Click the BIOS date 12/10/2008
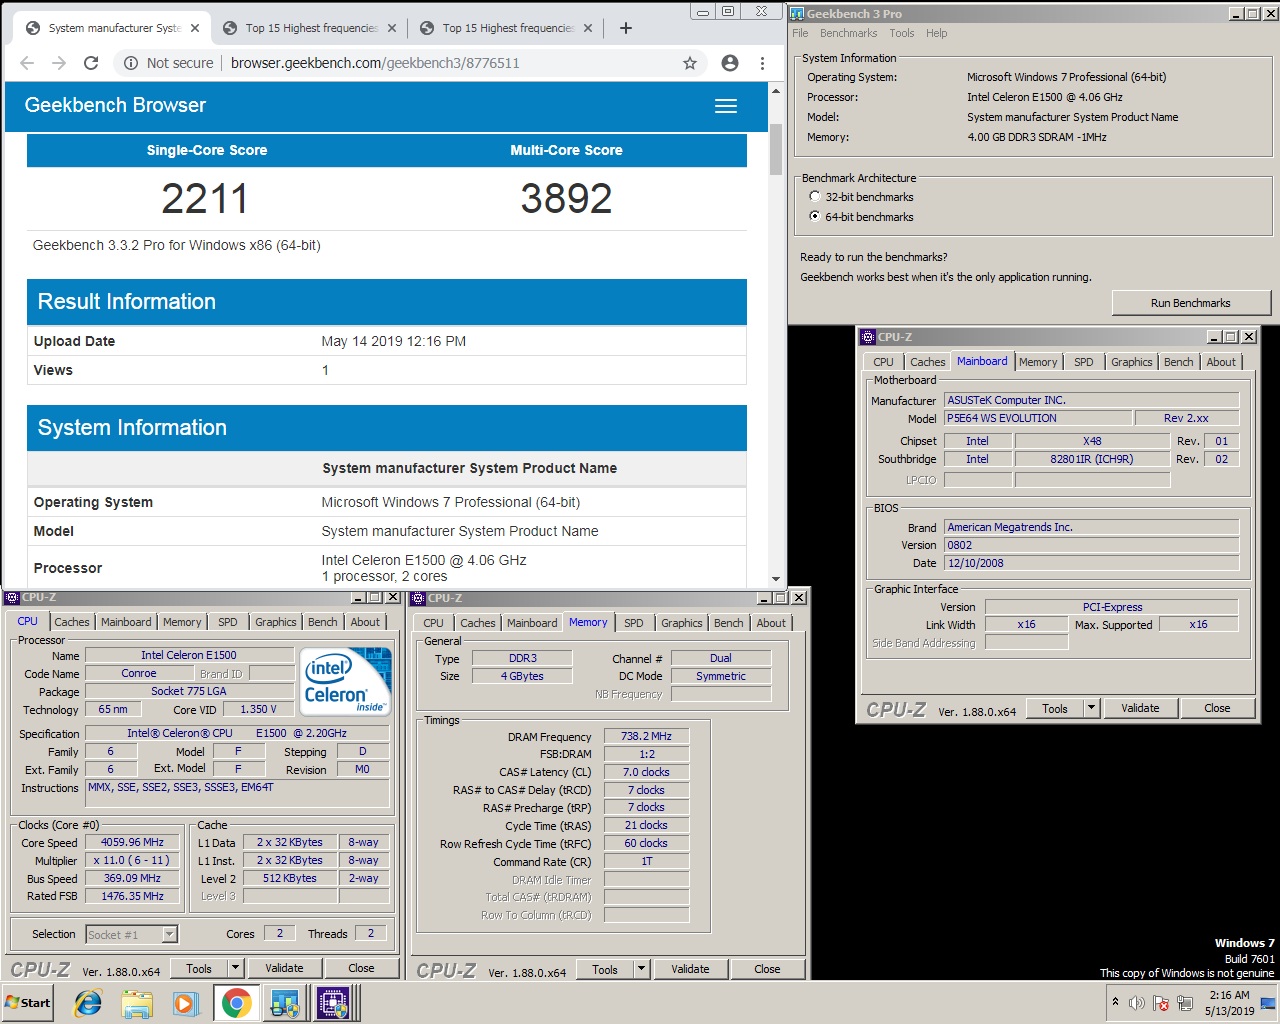Screen dimensions: 1280x1024 click(1092, 563)
